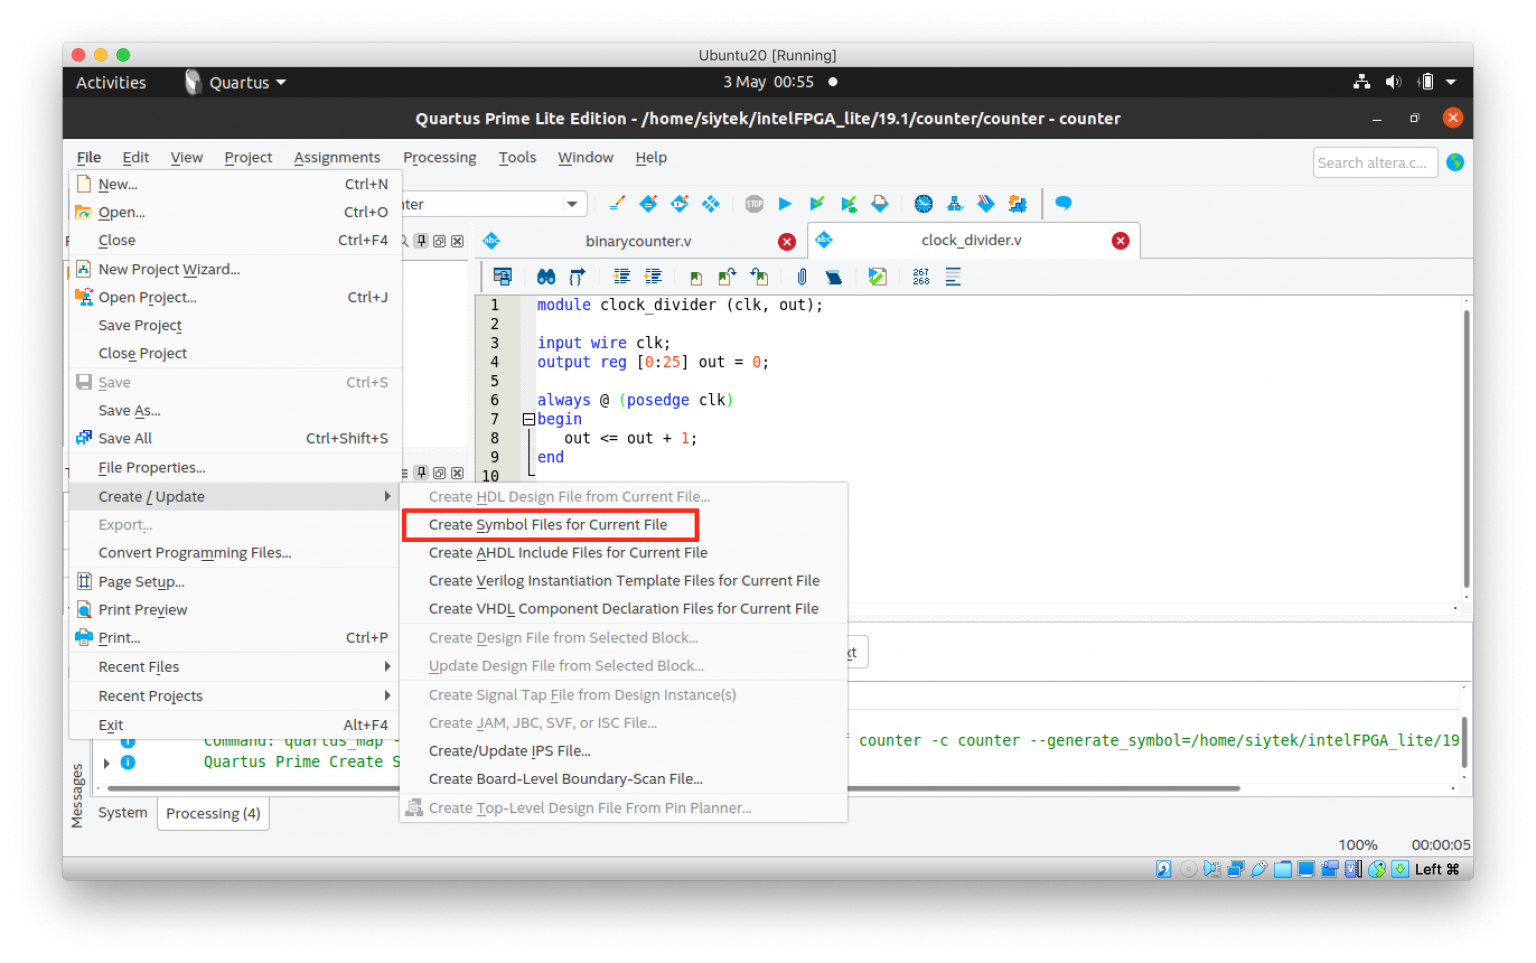Click the indent increase icon in editor toolbar
Viewport: 1536px width, 963px height.
[x=621, y=276]
